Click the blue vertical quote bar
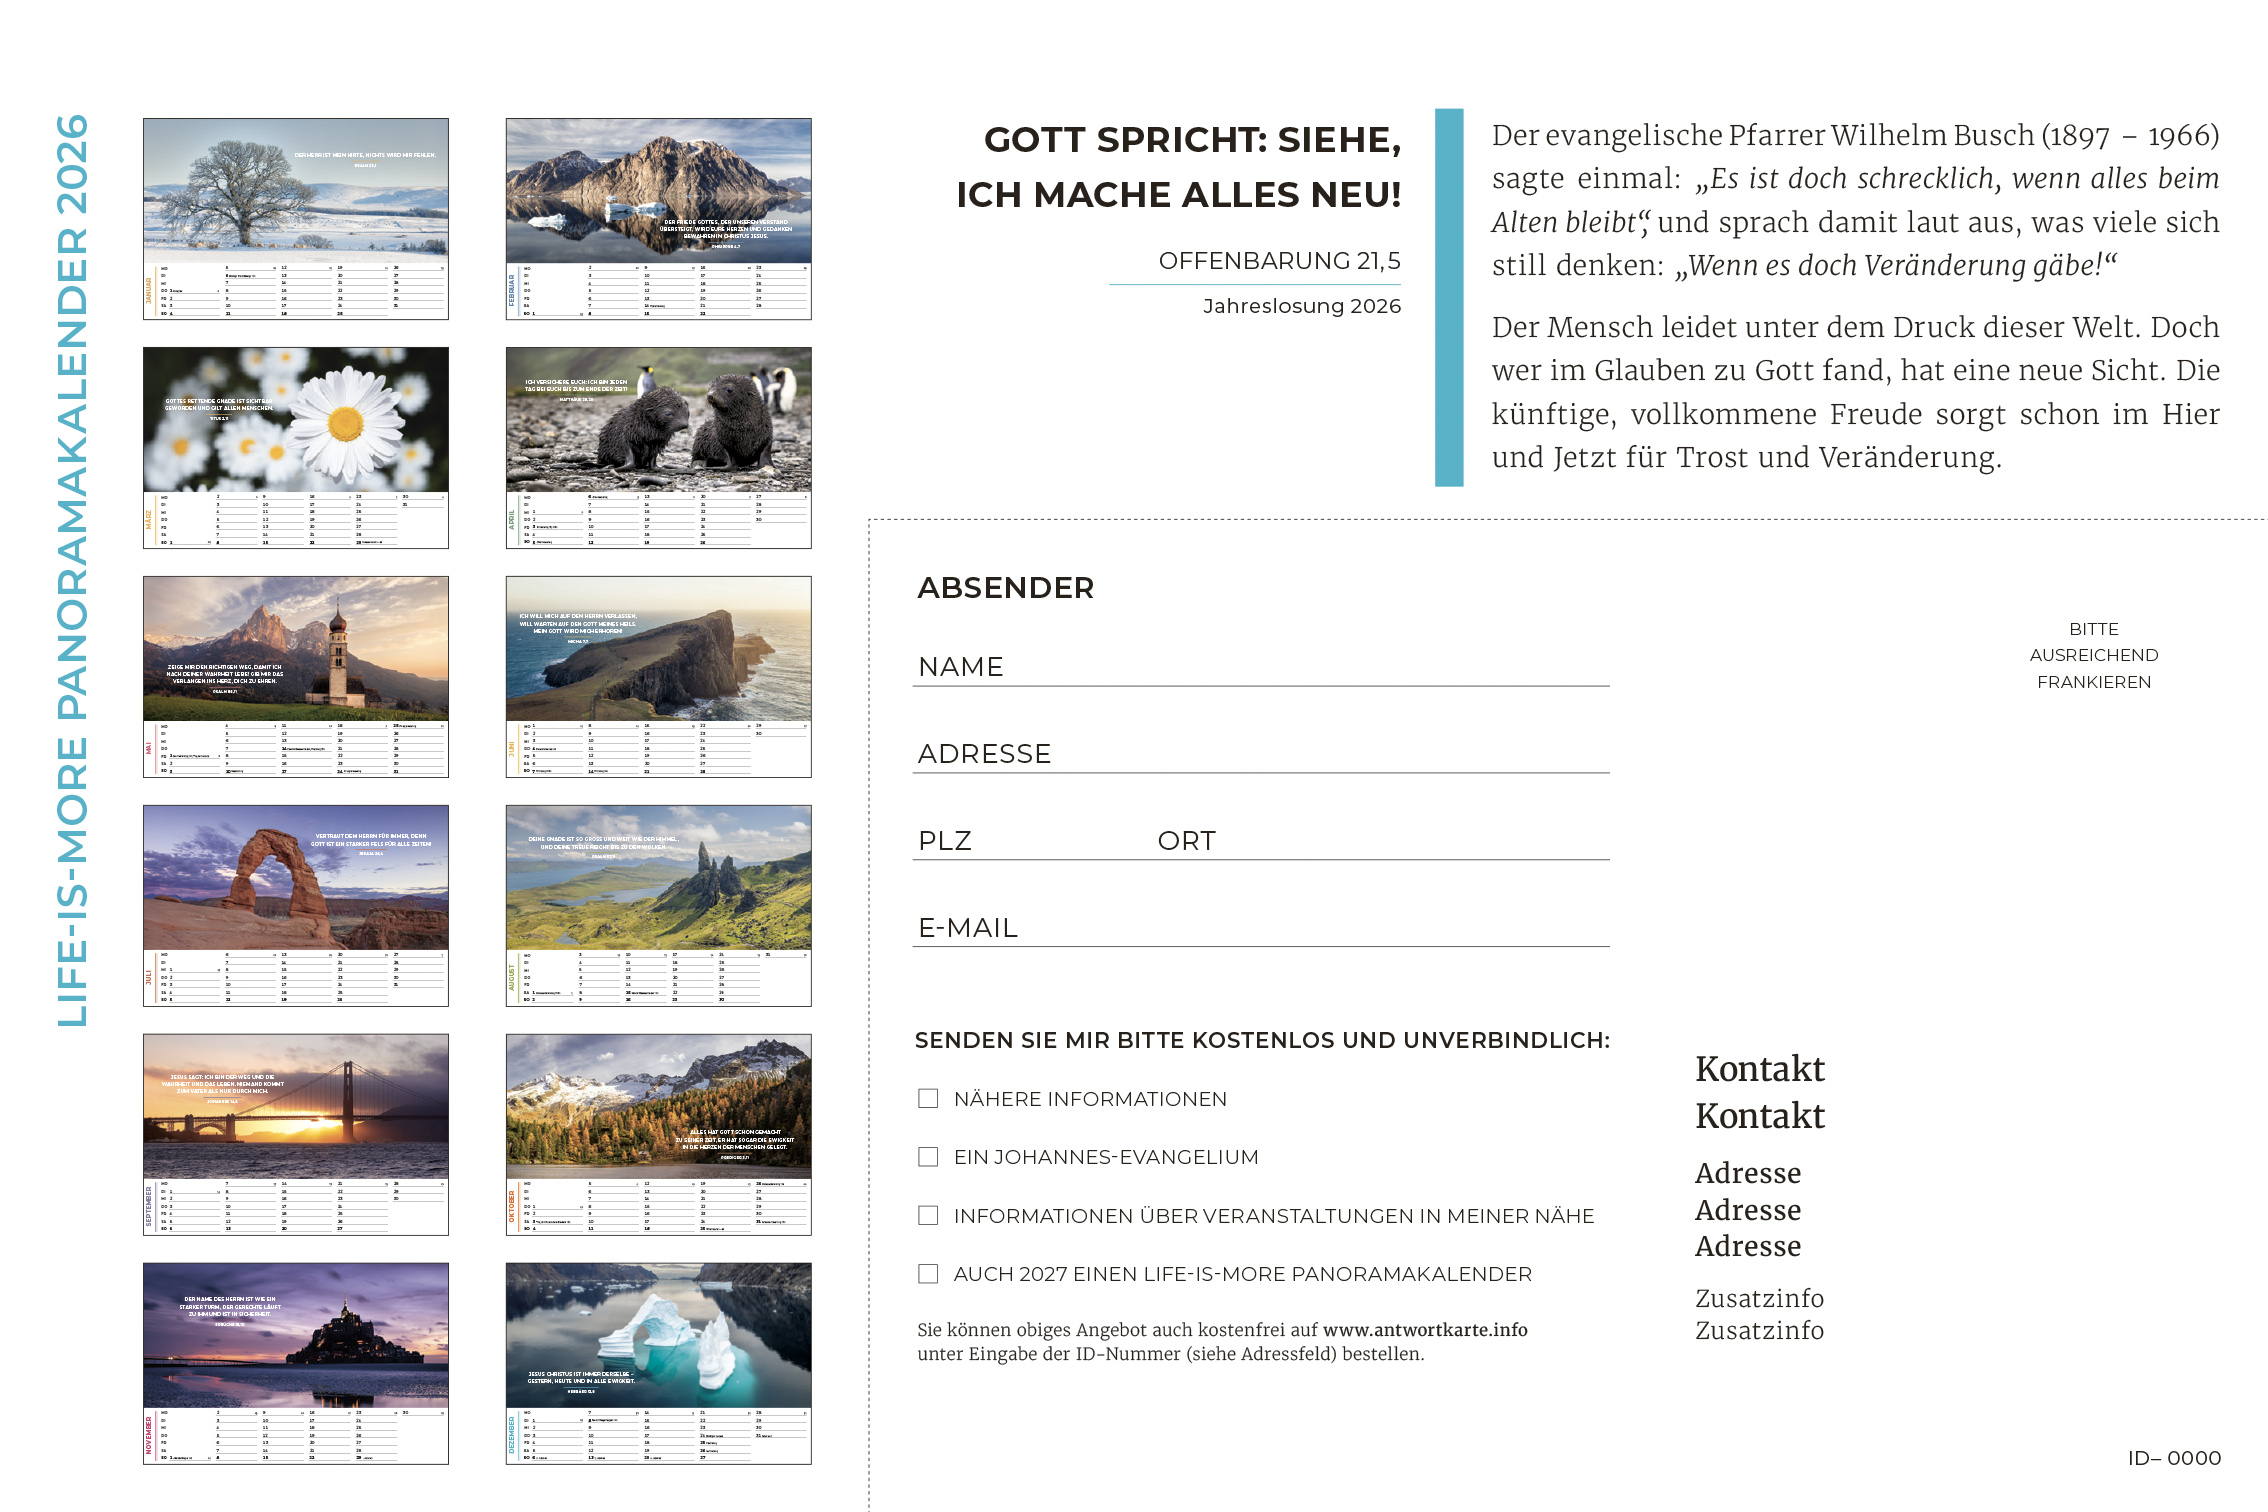 click(x=1448, y=297)
